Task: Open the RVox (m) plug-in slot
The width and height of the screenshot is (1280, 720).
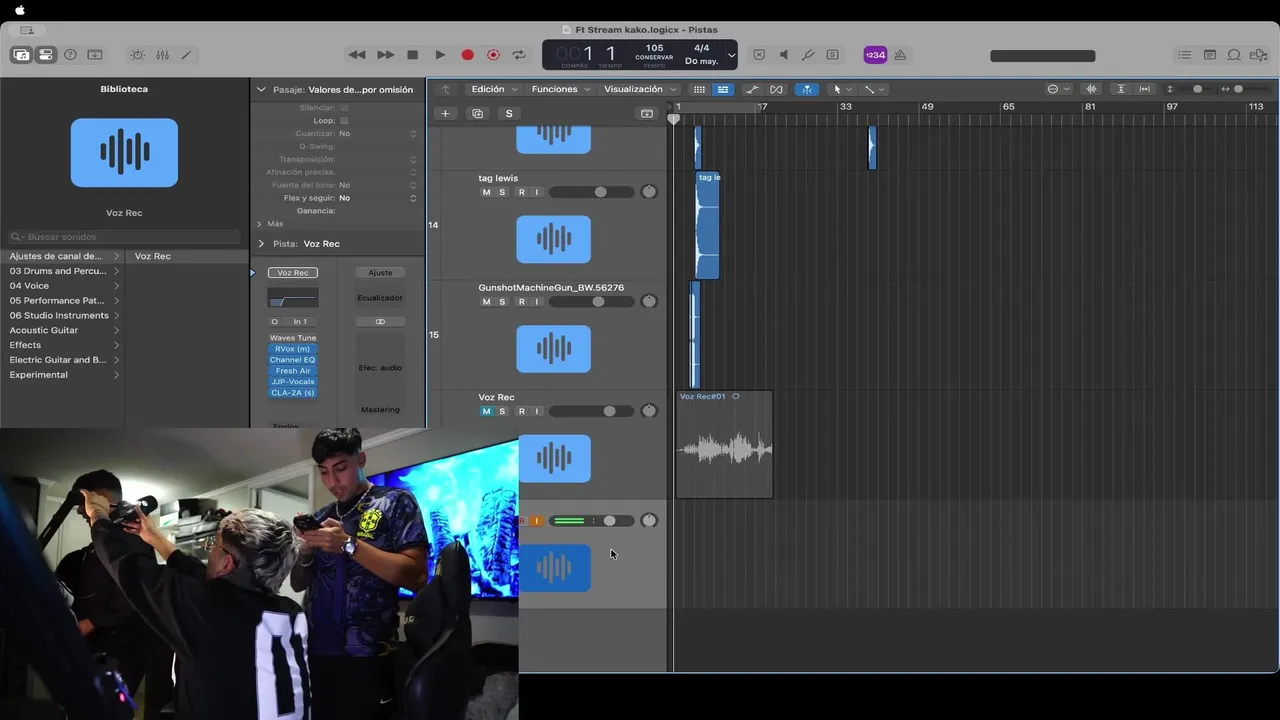Action: coord(293,349)
